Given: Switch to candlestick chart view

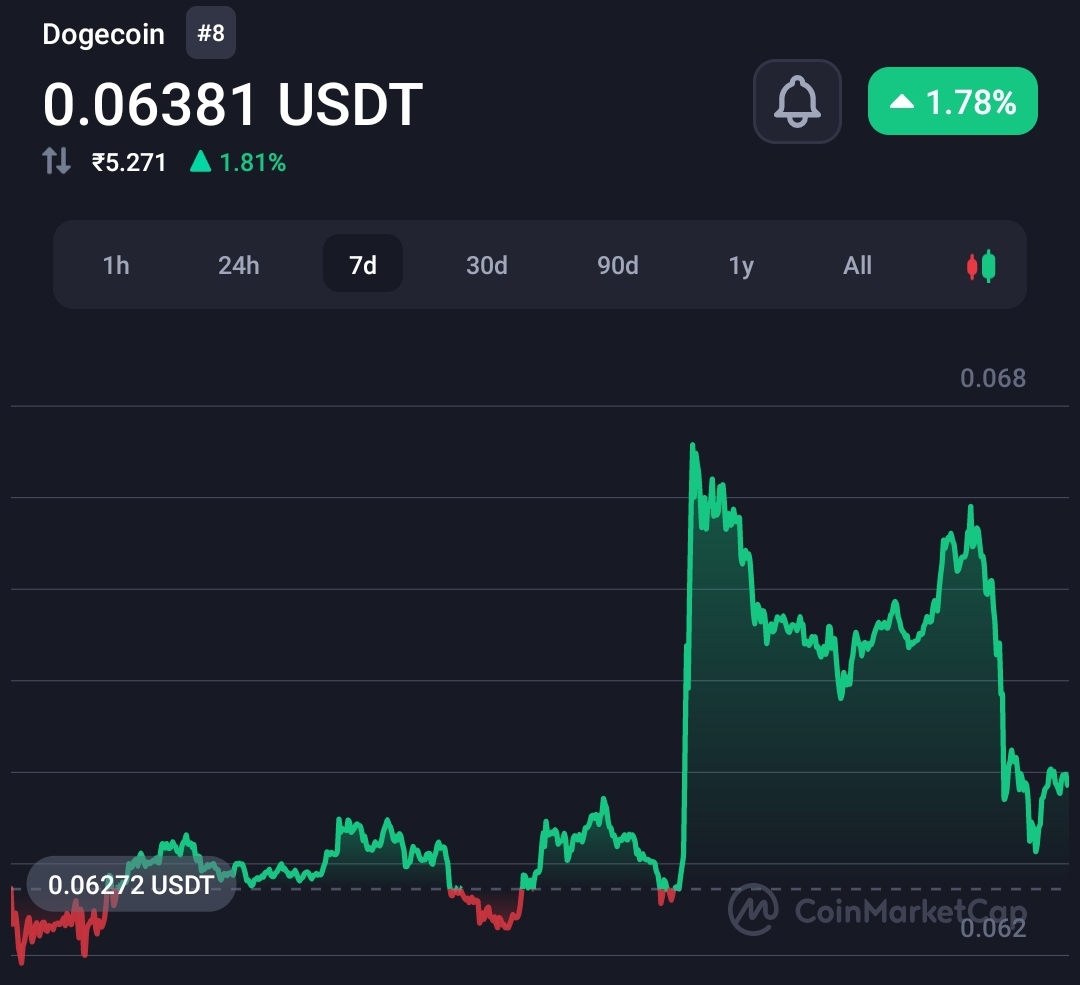Looking at the screenshot, I should point(981,265).
